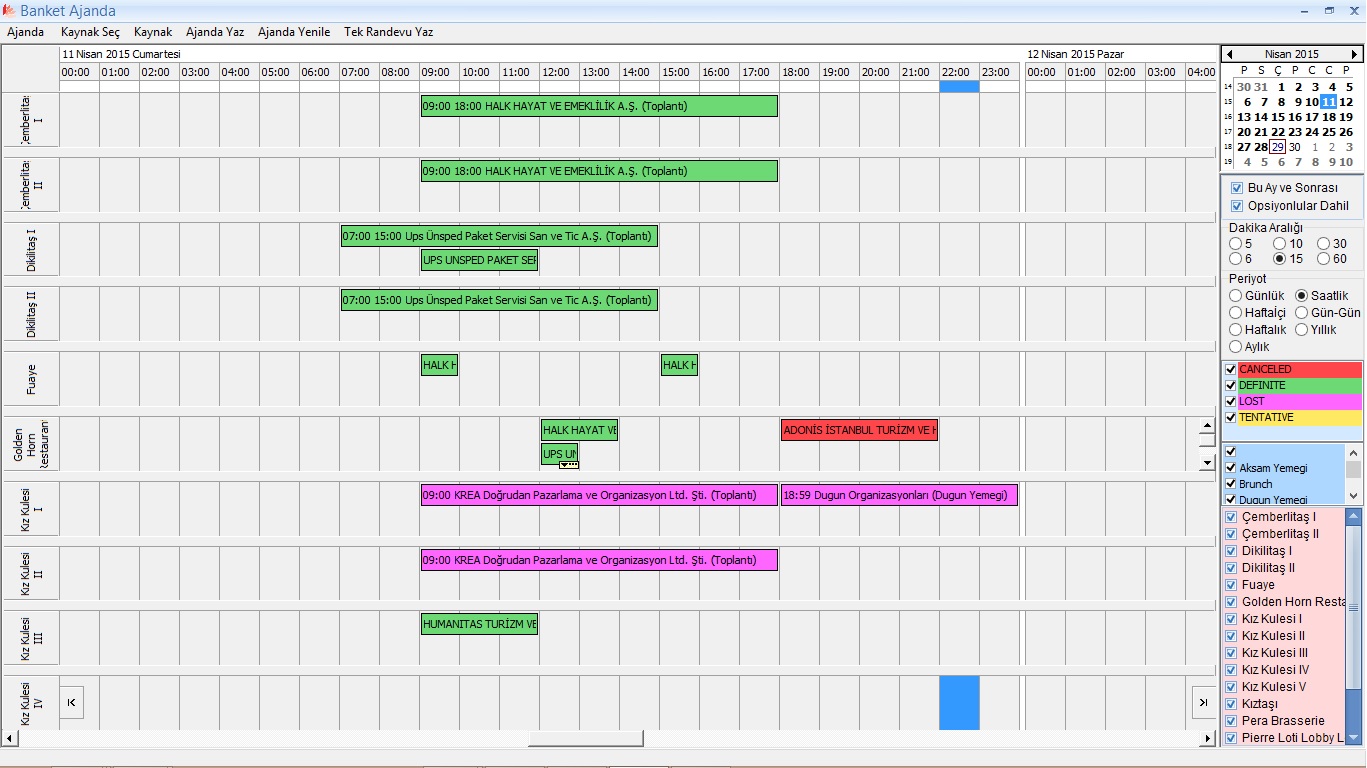Uncheck Kız Kulesi V in room list
1367x768 pixels.
click(x=1232, y=687)
